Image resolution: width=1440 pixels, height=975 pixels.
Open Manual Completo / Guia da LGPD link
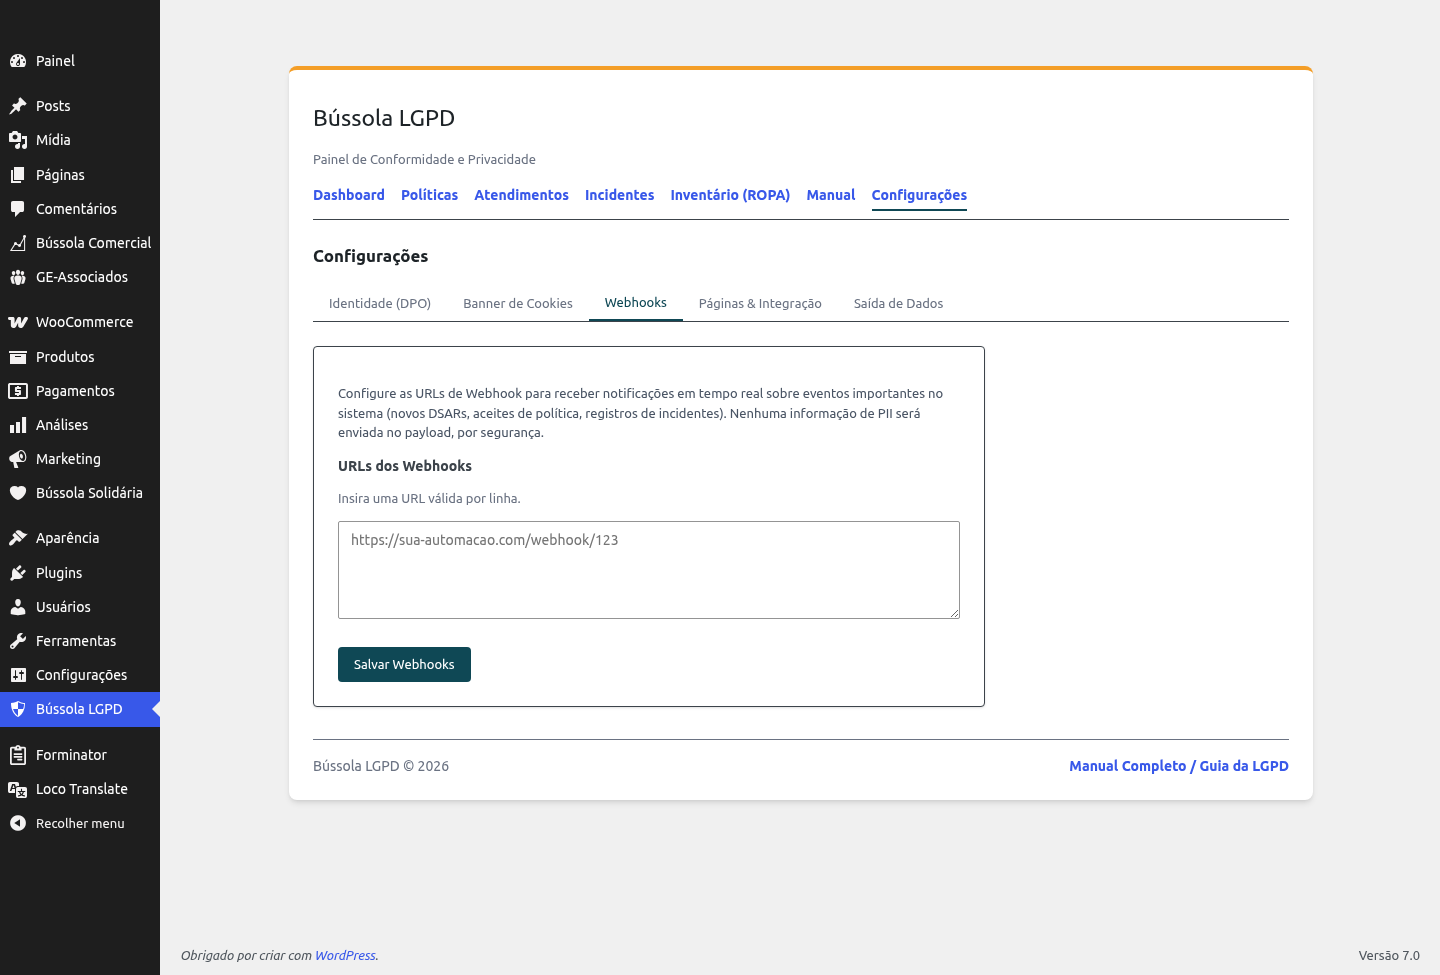click(x=1179, y=766)
